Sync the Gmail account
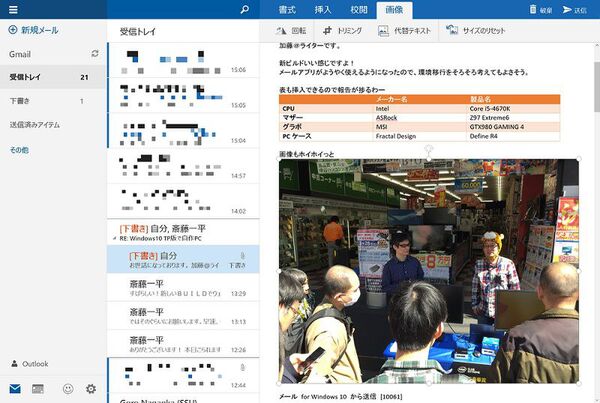The width and height of the screenshot is (600, 403). [x=95, y=54]
